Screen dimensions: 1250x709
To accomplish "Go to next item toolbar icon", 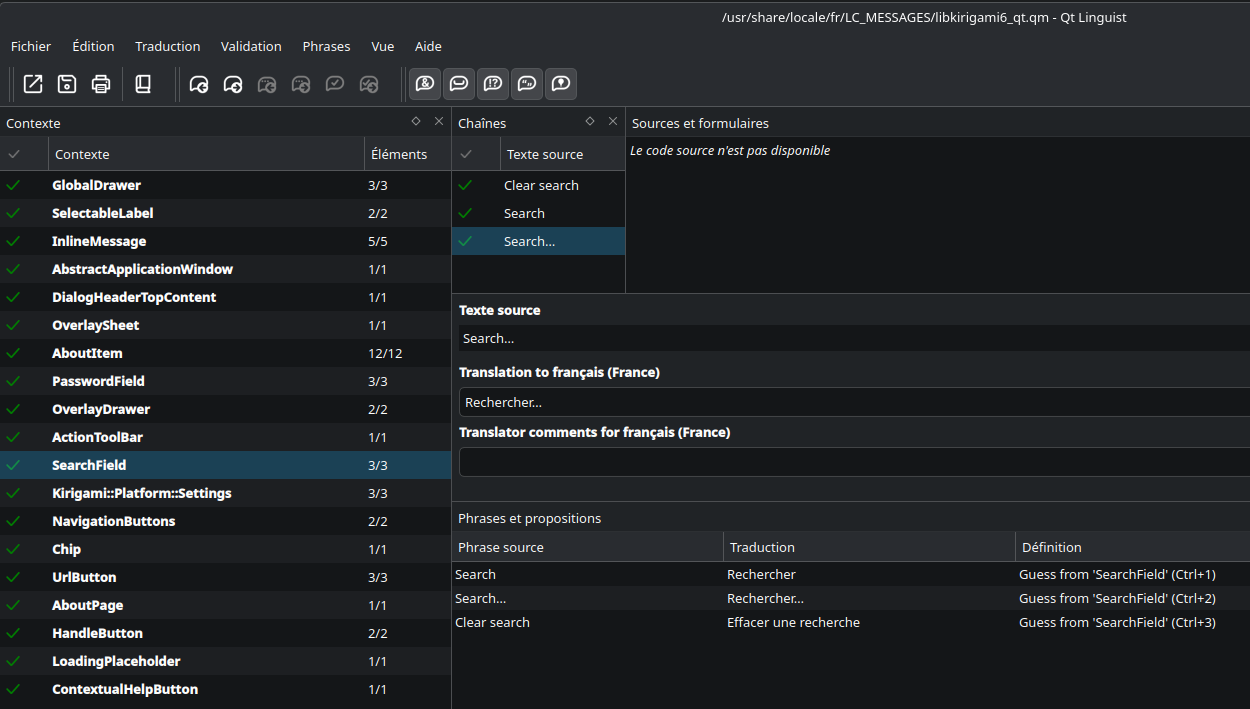I will 233,84.
